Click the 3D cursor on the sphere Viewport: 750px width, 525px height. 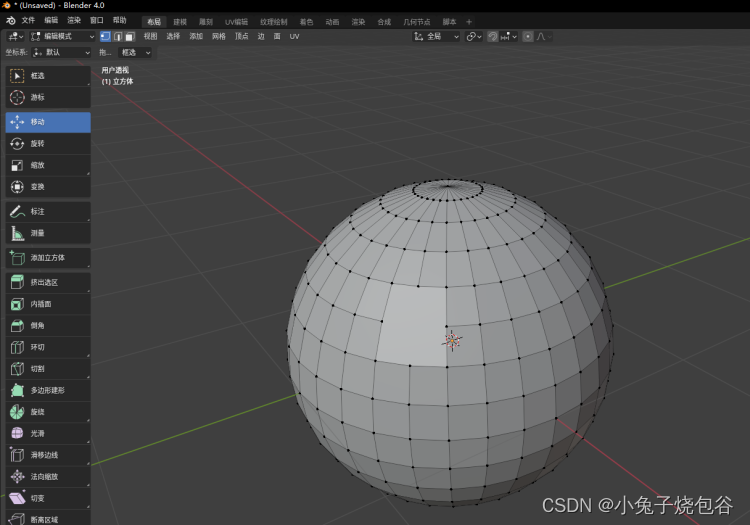[x=452, y=340]
